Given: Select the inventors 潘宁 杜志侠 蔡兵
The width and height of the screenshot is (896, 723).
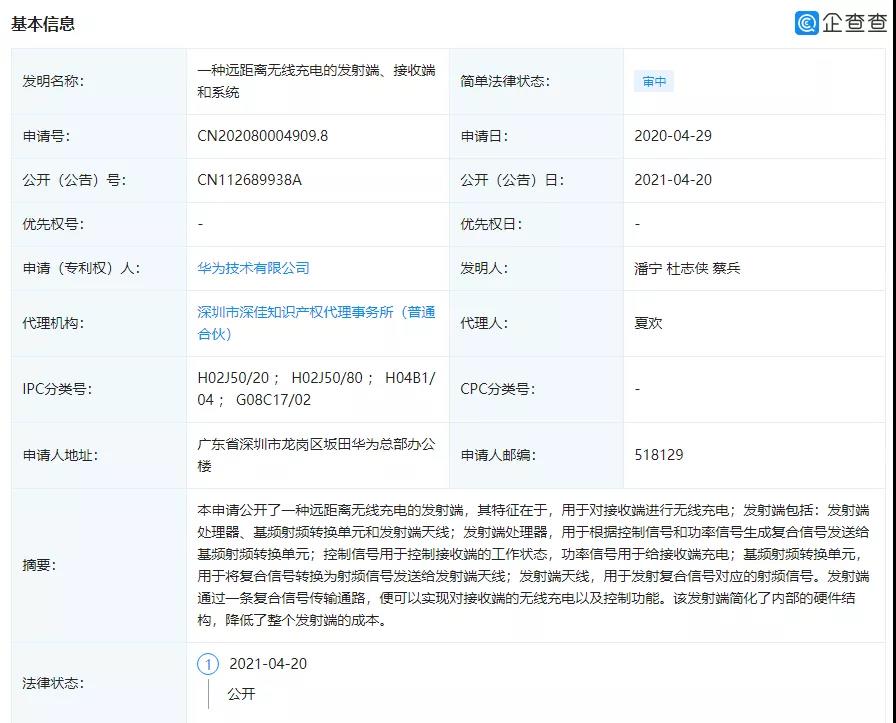Looking at the screenshot, I should coord(687,268).
